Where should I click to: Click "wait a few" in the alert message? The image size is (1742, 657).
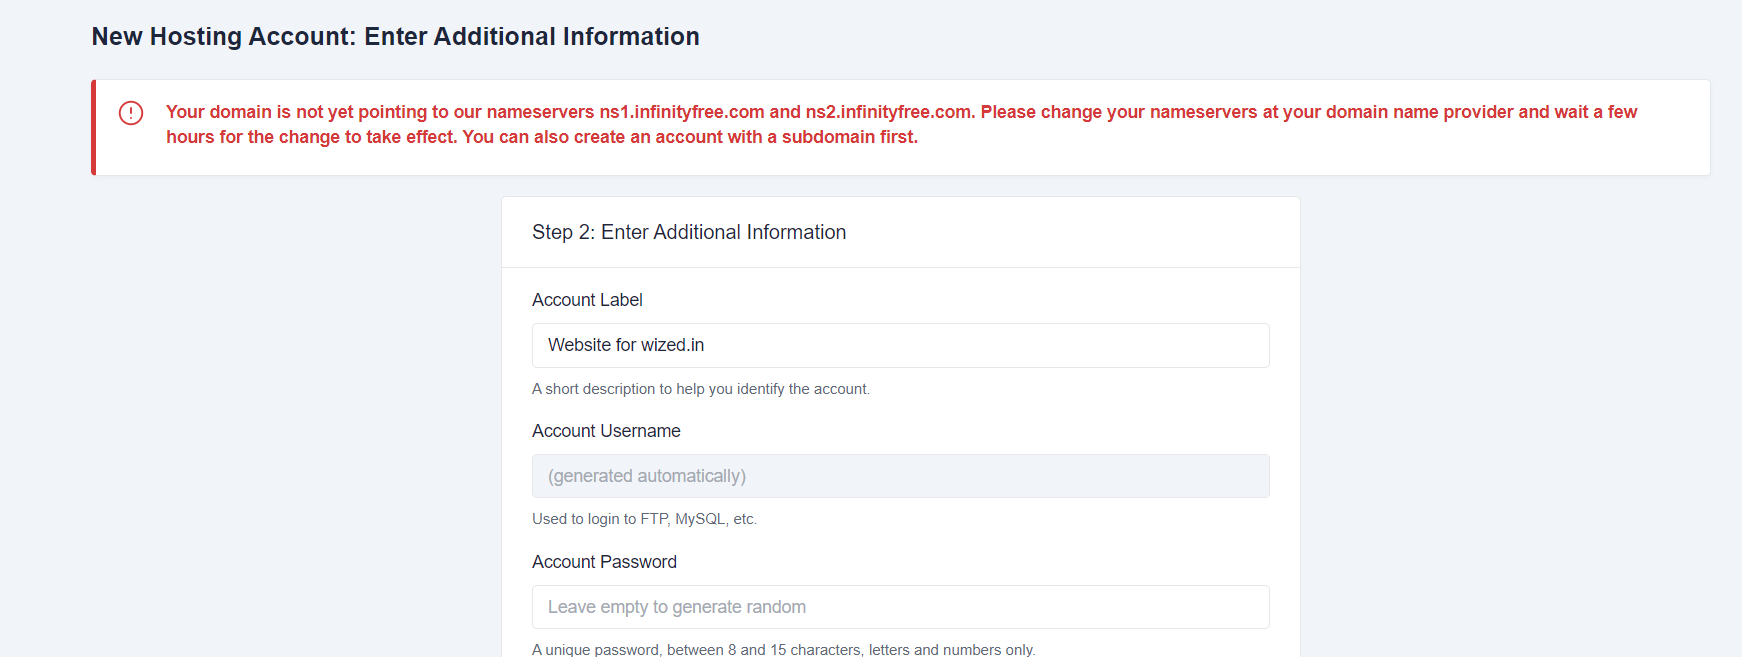(x=1595, y=112)
